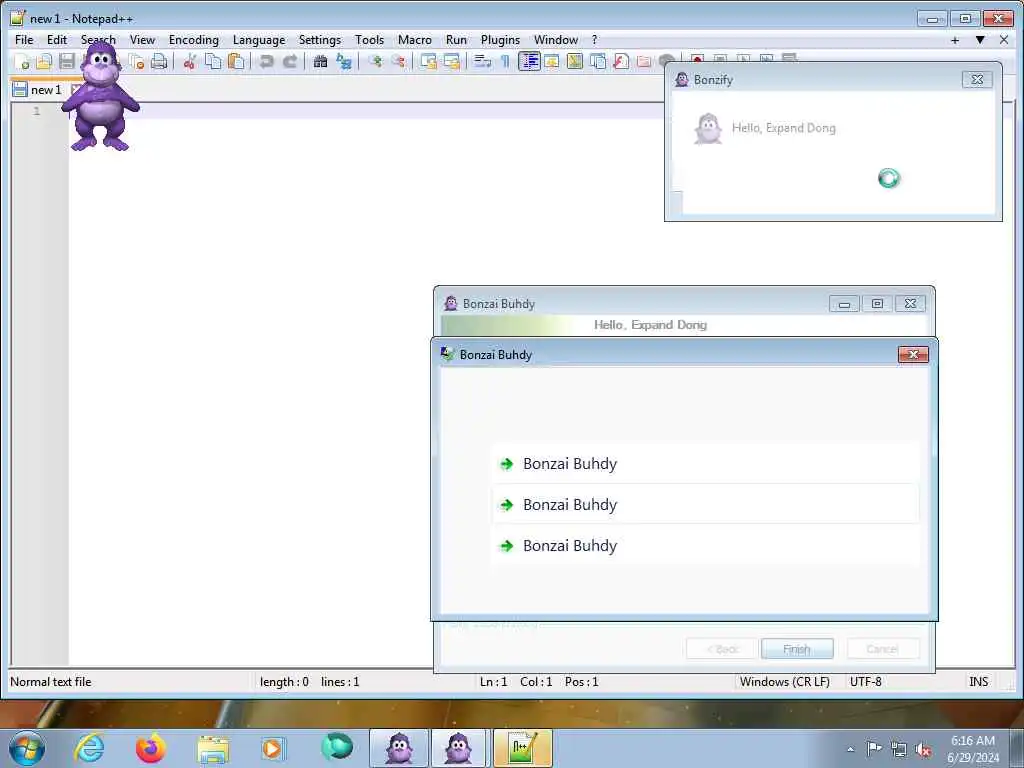Click the Print toolbar icon
1024x768 pixels.
tap(159, 61)
